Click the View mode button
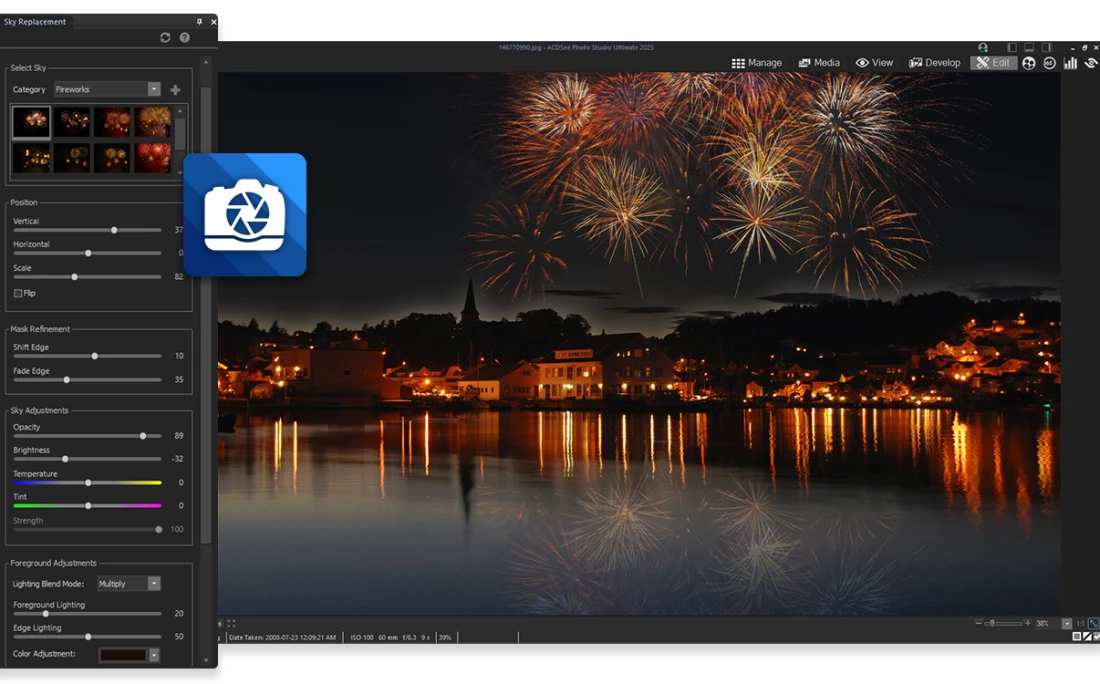Viewport: 1100px width, 684px height. pos(874,63)
